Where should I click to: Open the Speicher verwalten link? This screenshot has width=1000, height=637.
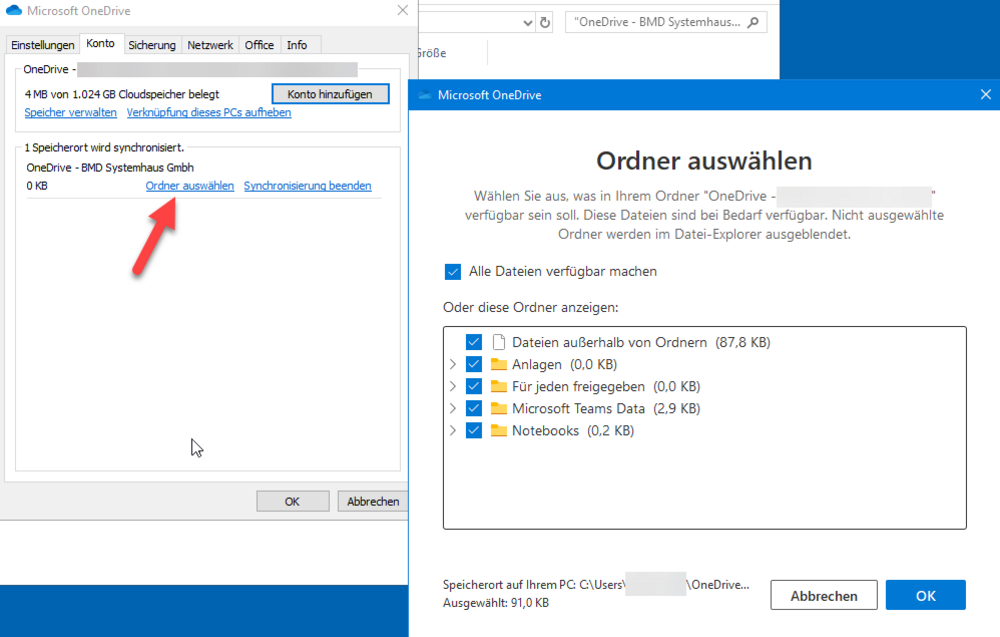71,113
